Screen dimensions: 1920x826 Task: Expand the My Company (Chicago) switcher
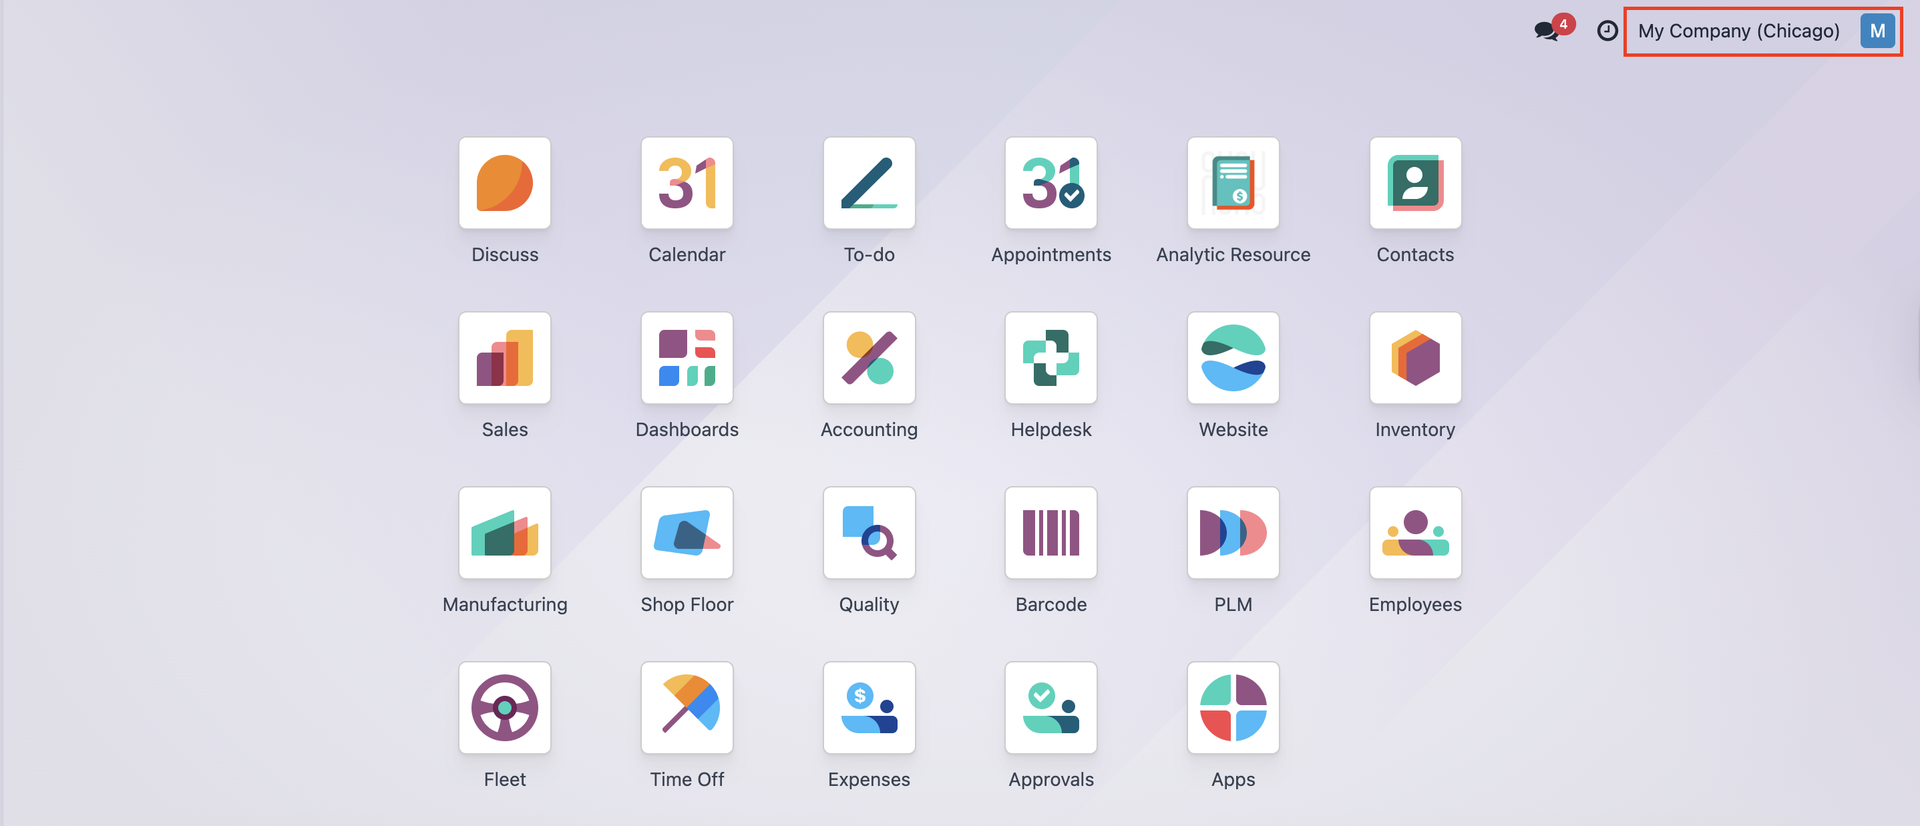click(x=1738, y=31)
